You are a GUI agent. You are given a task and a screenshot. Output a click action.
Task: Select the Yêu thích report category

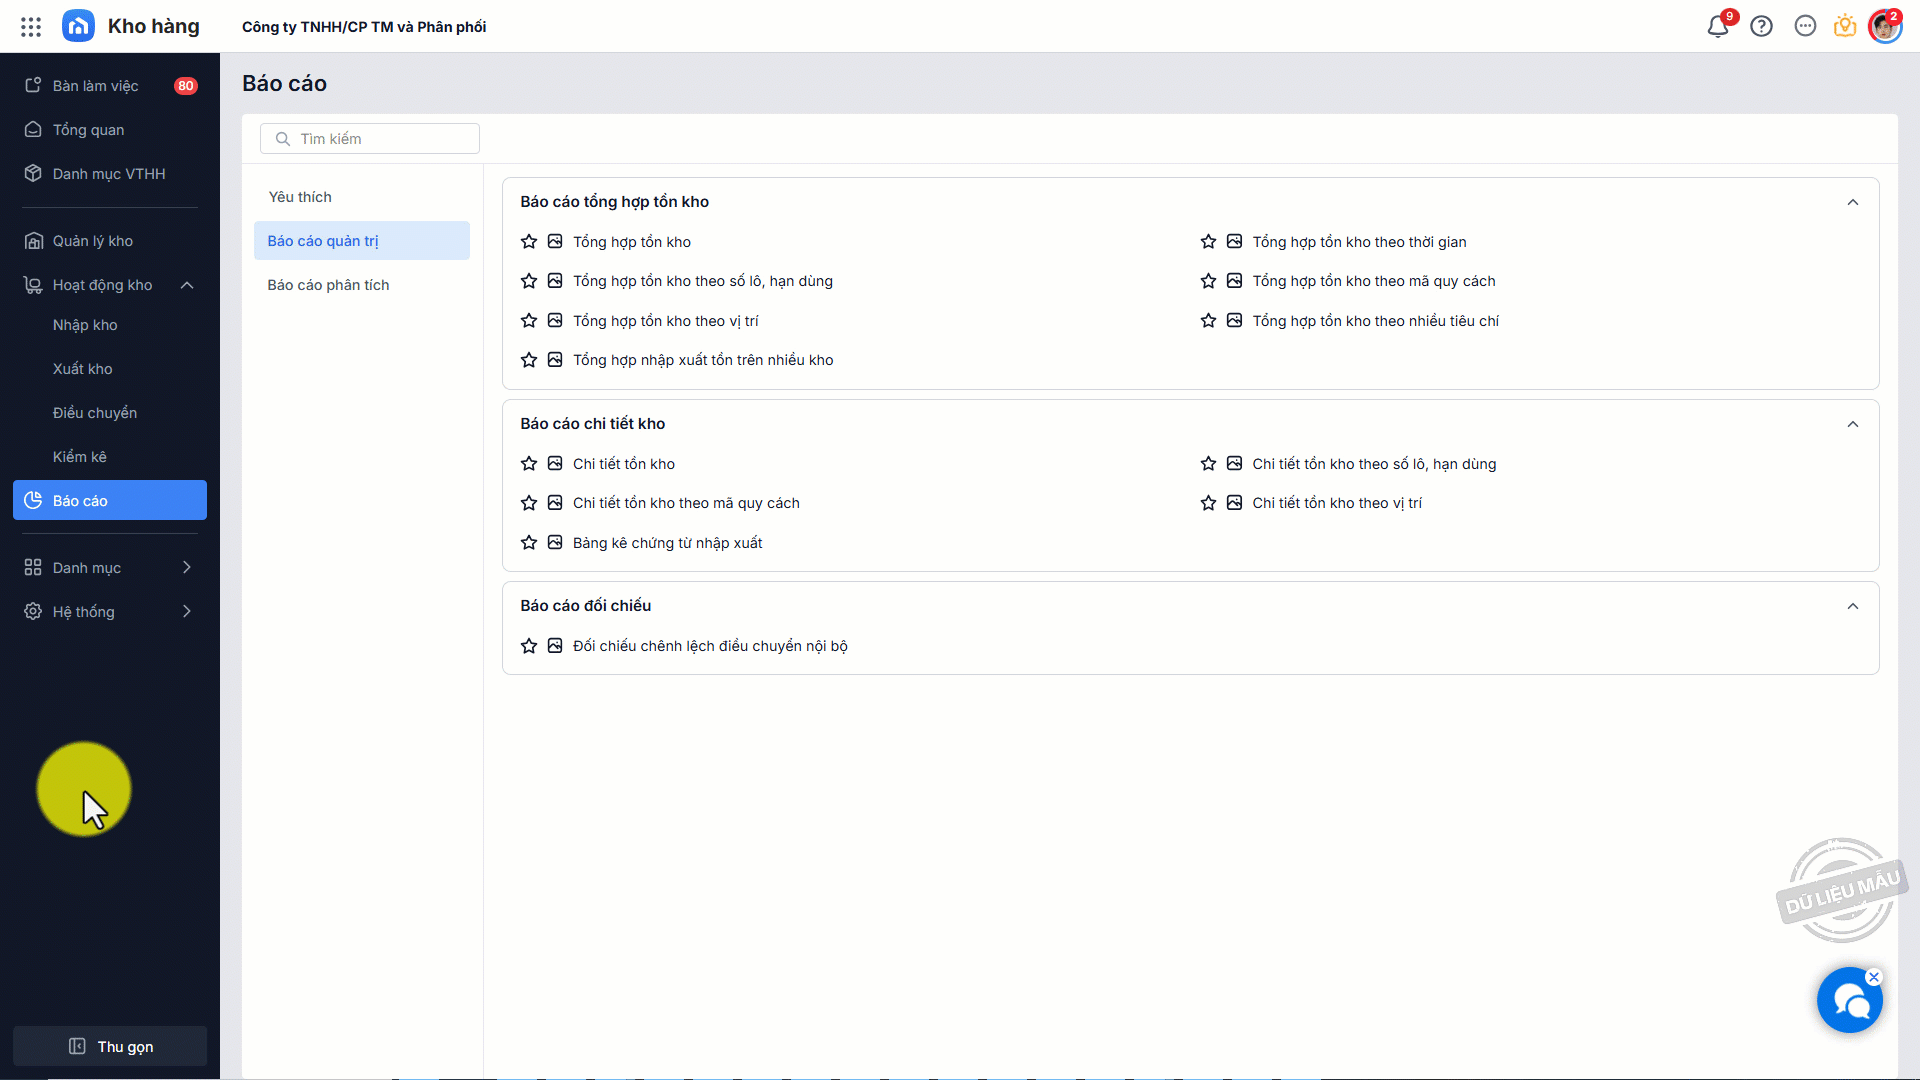coord(300,197)
